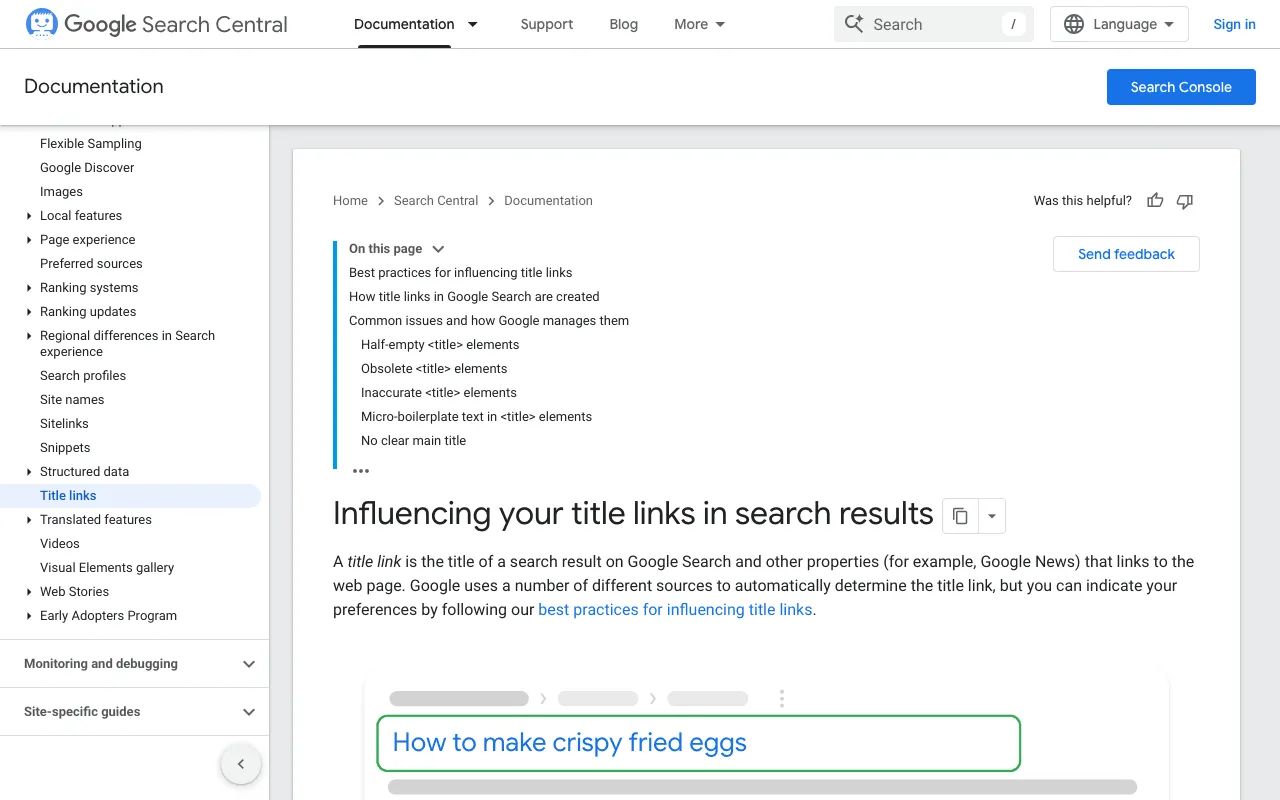Open the Documentation tab in top nav

[x=404, y=24]
